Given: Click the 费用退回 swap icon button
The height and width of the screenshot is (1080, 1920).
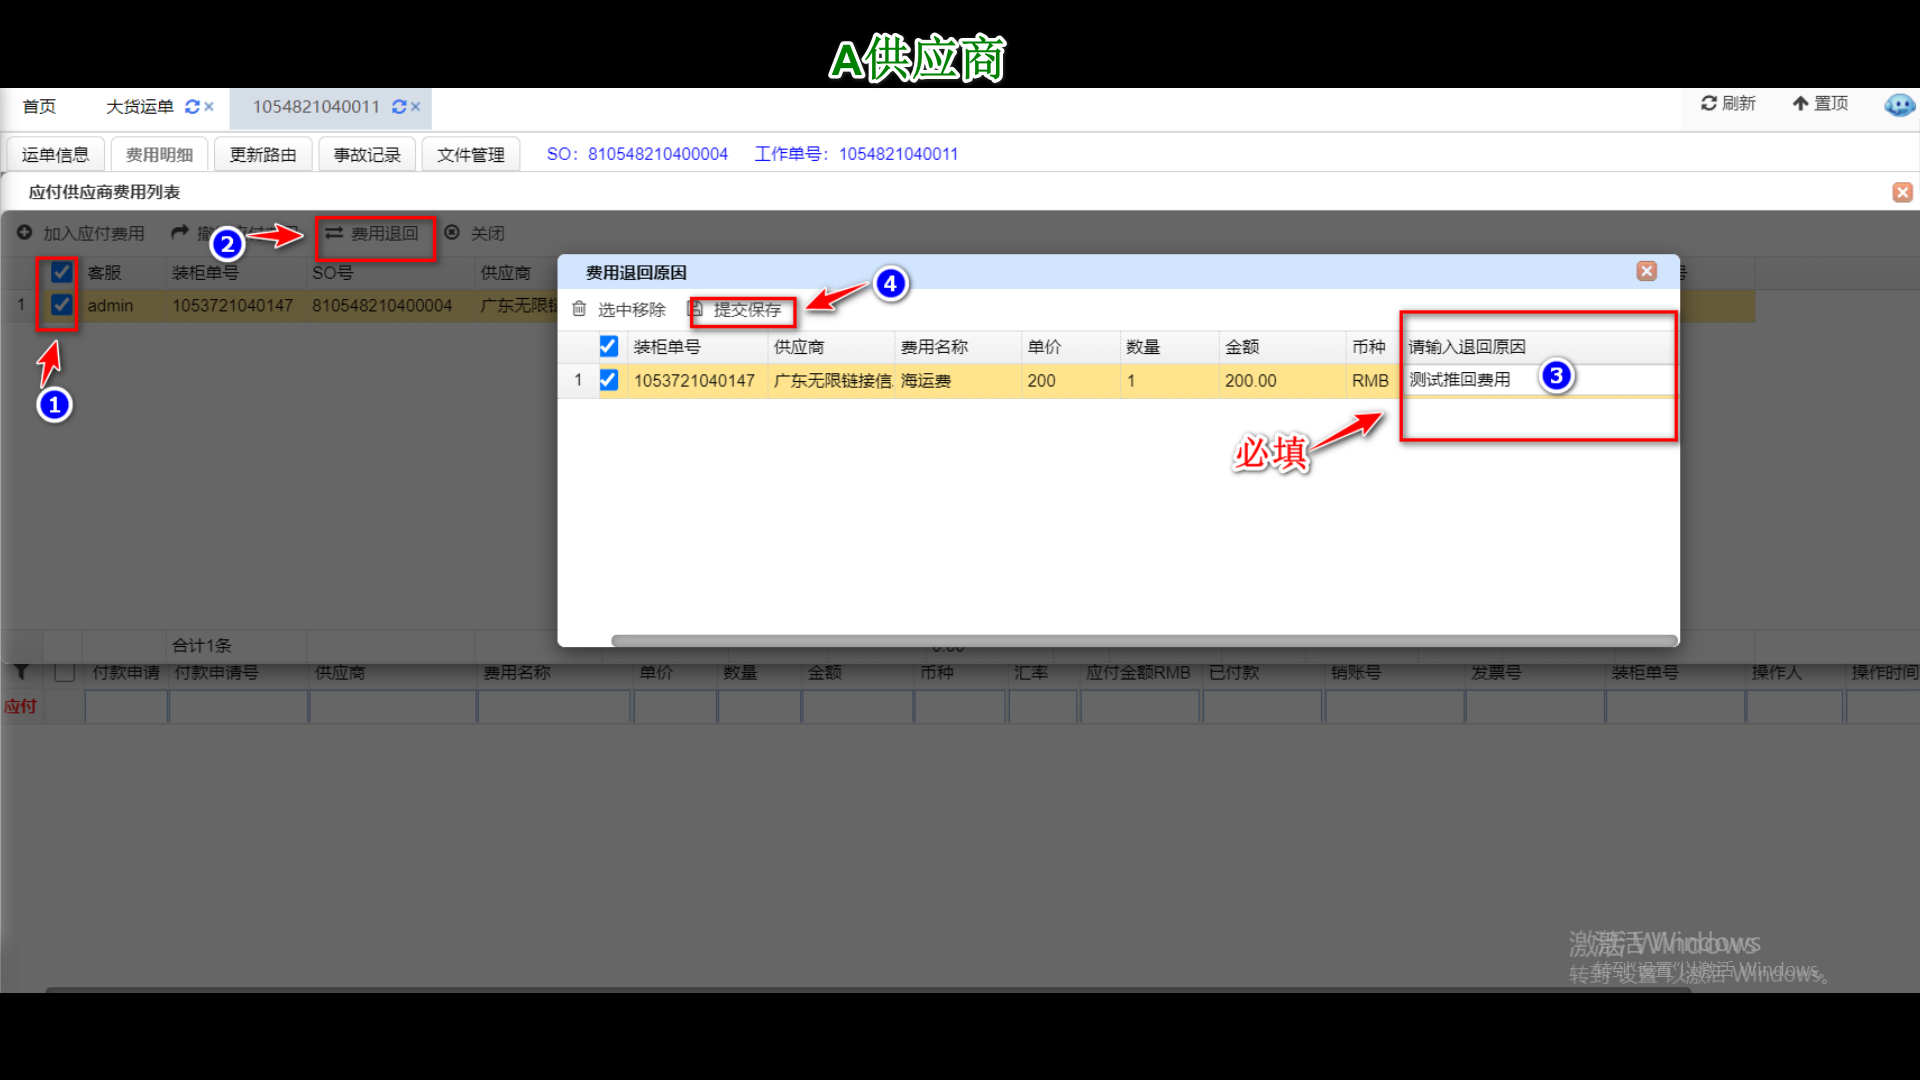Looking at the screenshot, I should 334,233.
